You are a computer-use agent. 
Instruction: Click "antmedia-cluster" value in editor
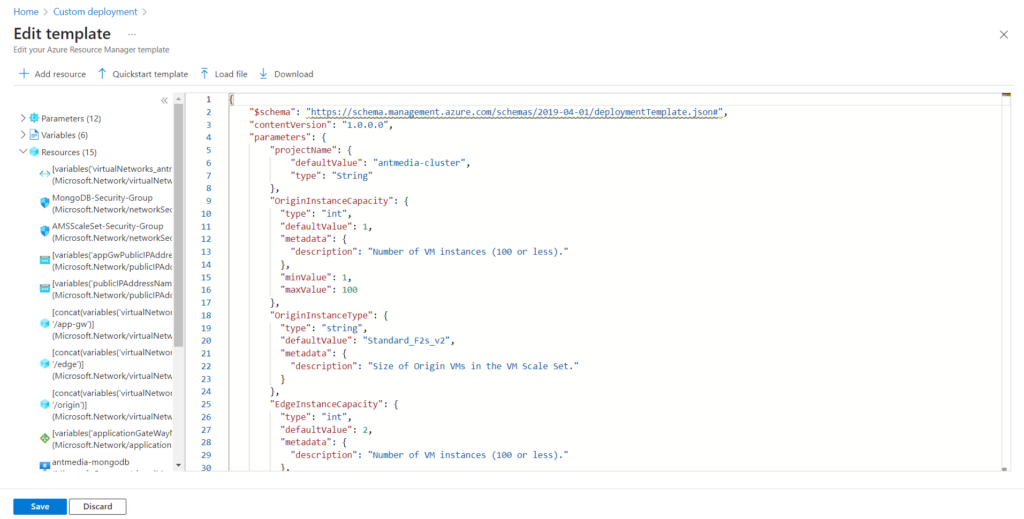(421, 163)
